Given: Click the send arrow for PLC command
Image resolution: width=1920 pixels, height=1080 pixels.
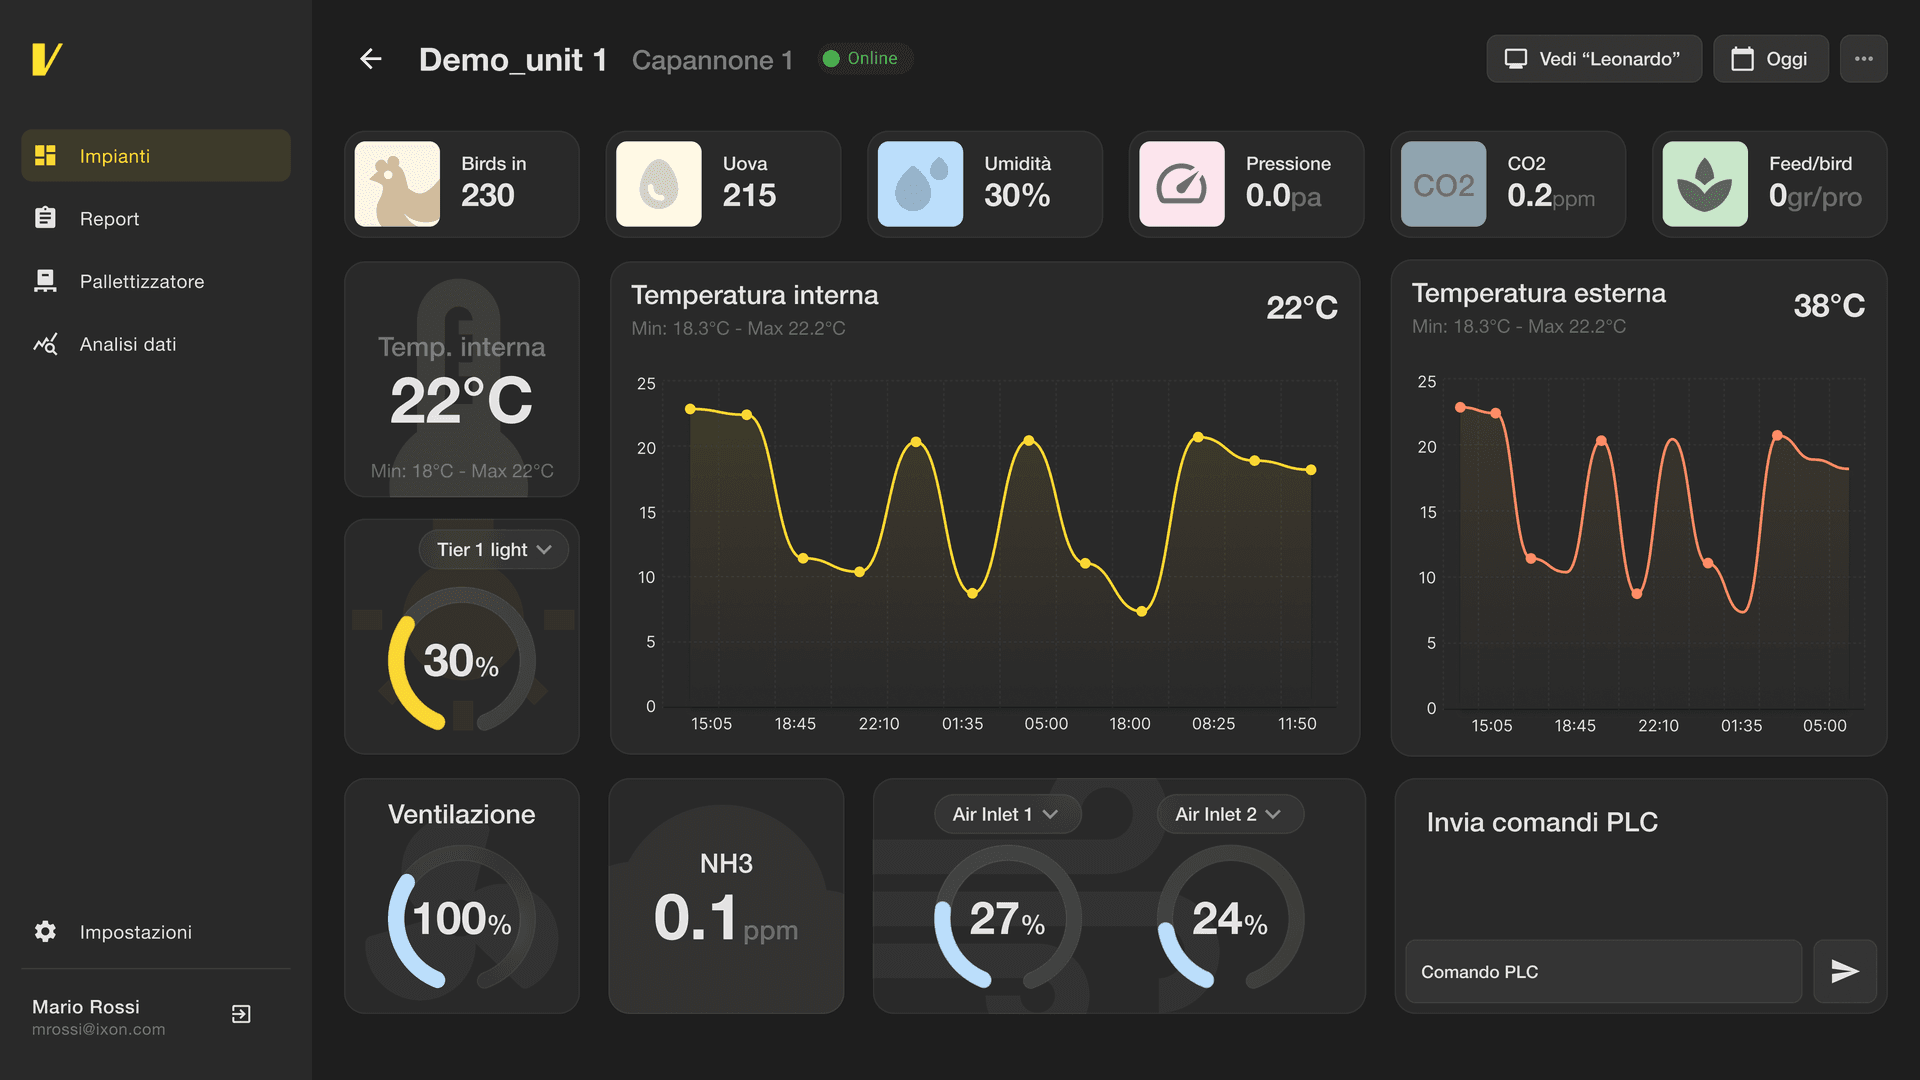Looking at the screenshot, I should pos(1844,971).
